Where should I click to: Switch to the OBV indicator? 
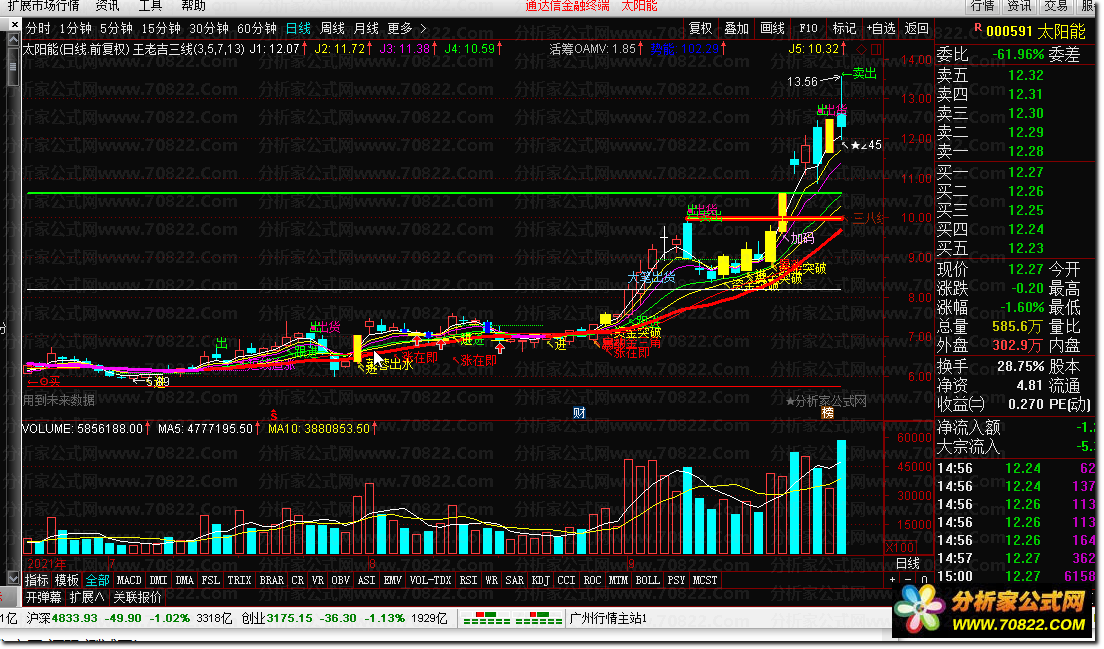point(341,580)
